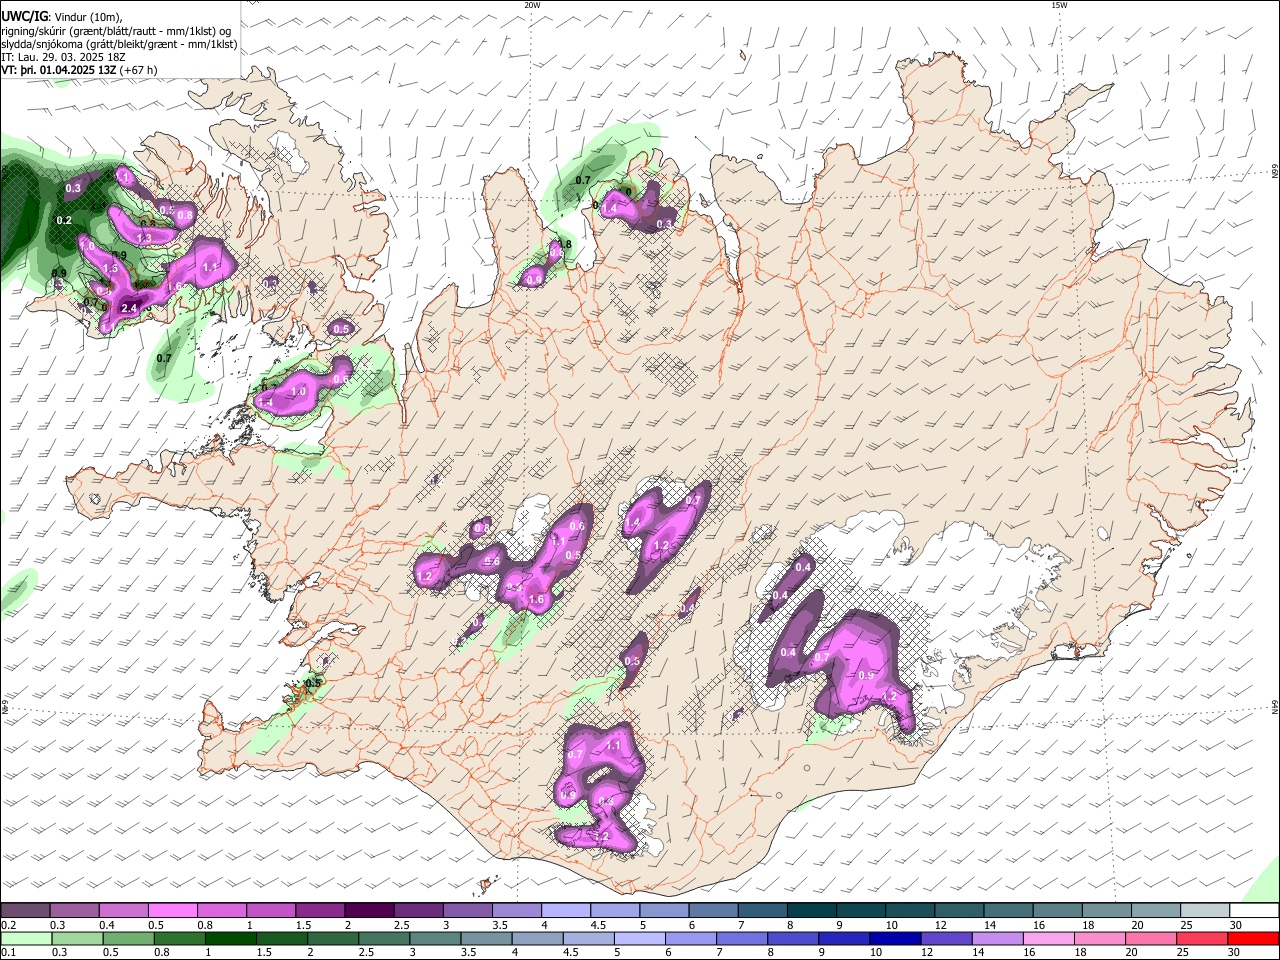Select the snow legend swatch labeled 4.5
The image size is (1280, 960).
(613, 911)
